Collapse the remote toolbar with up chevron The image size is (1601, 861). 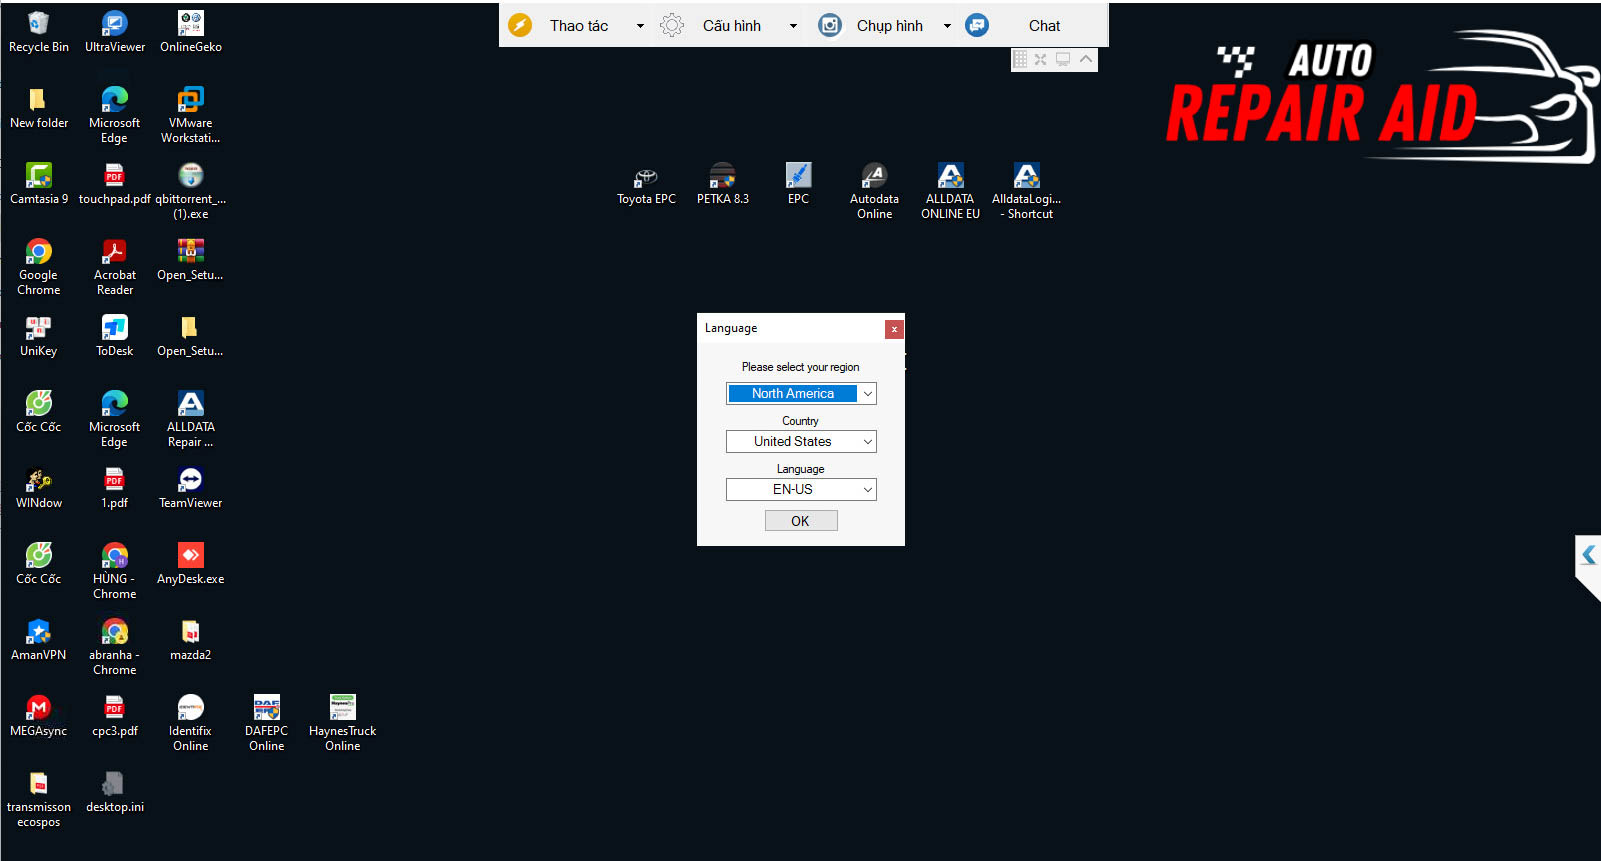click(x=1086, y=59)
